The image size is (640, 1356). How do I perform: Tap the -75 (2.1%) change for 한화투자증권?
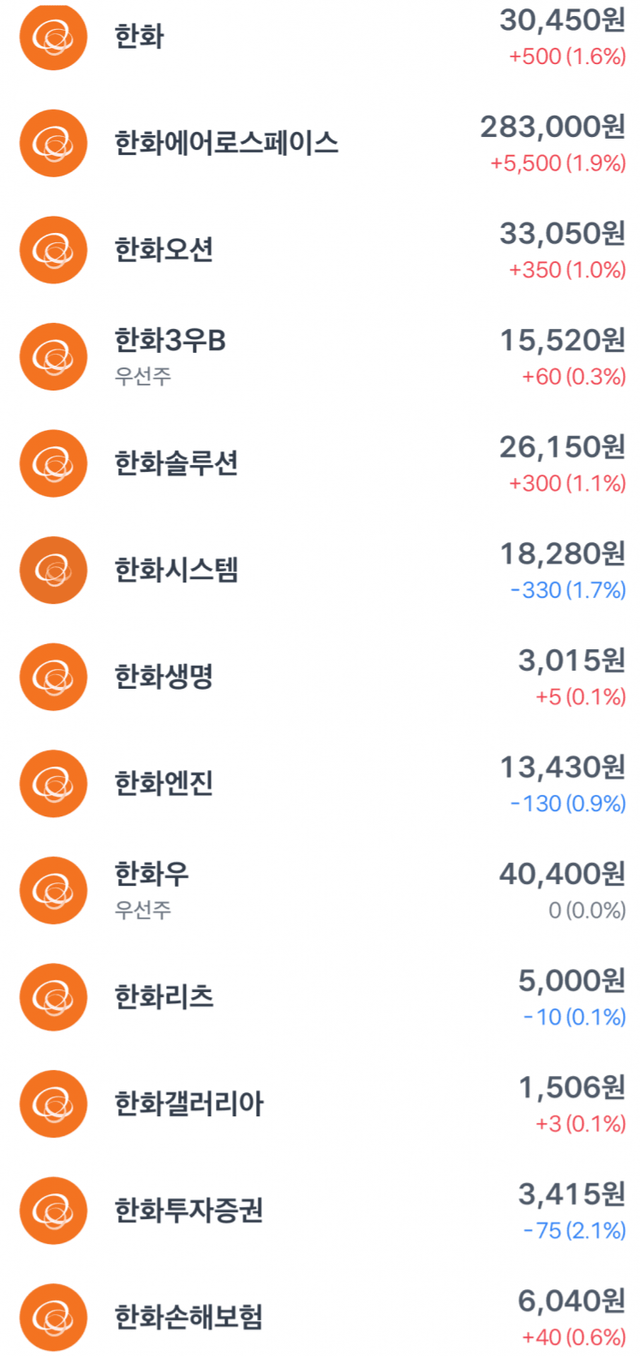pyautogui.click(x=574, y=1231)
